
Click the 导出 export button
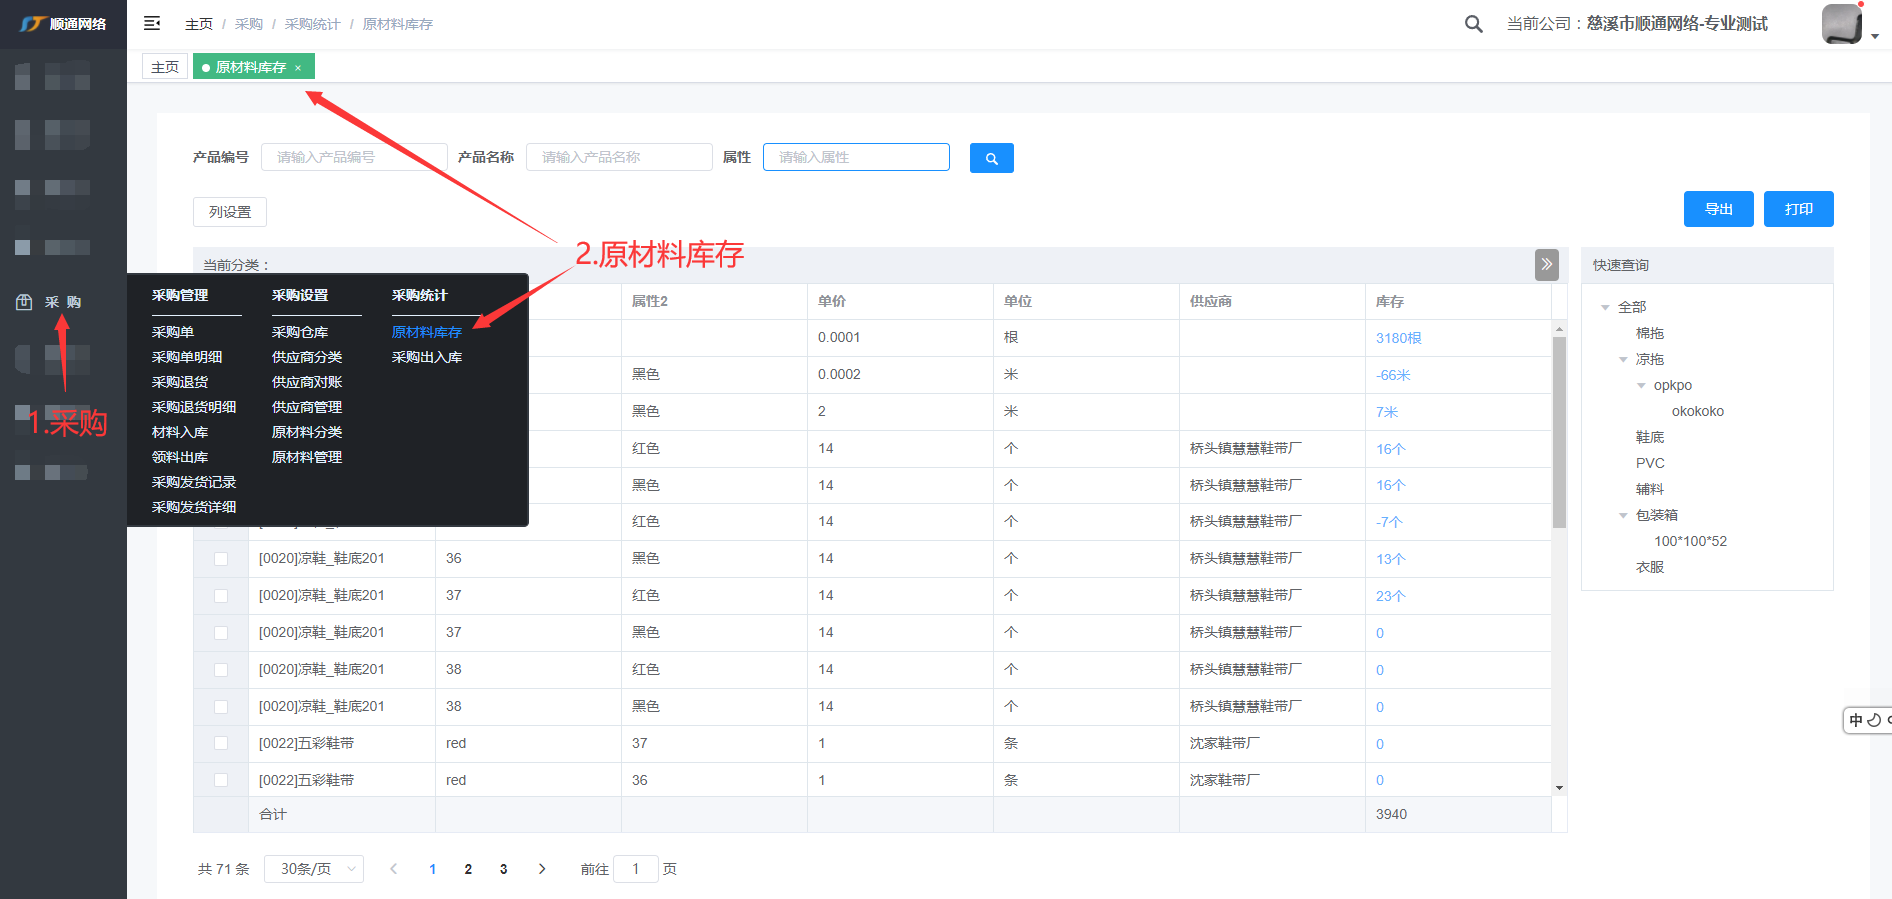(1718, 209)
